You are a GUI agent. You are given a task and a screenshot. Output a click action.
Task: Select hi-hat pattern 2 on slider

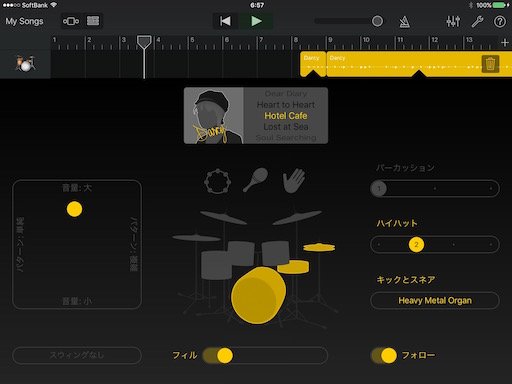(x=416, y=245)
